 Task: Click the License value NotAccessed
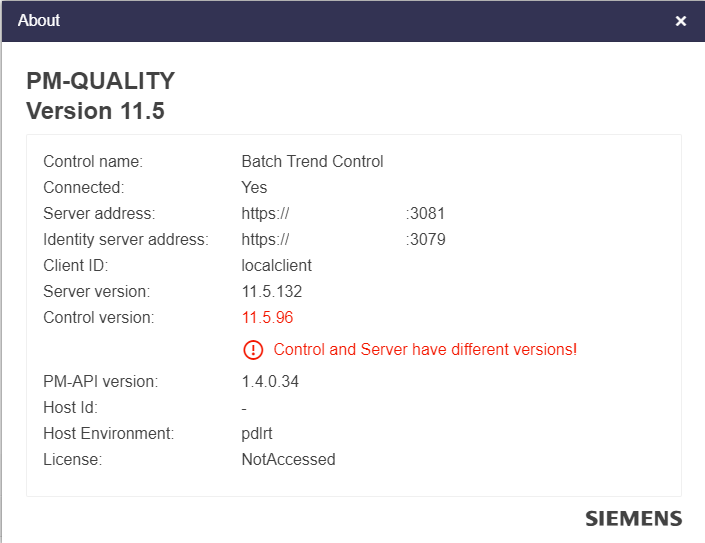288,460
